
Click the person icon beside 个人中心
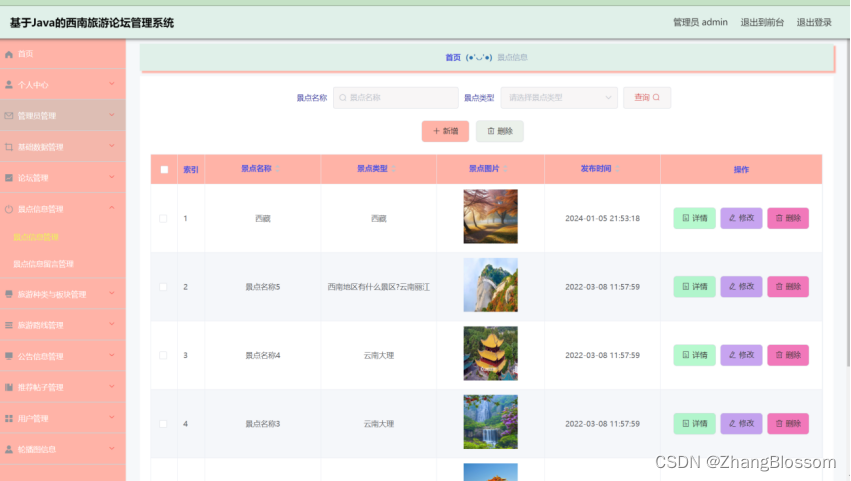coord(9,85)
